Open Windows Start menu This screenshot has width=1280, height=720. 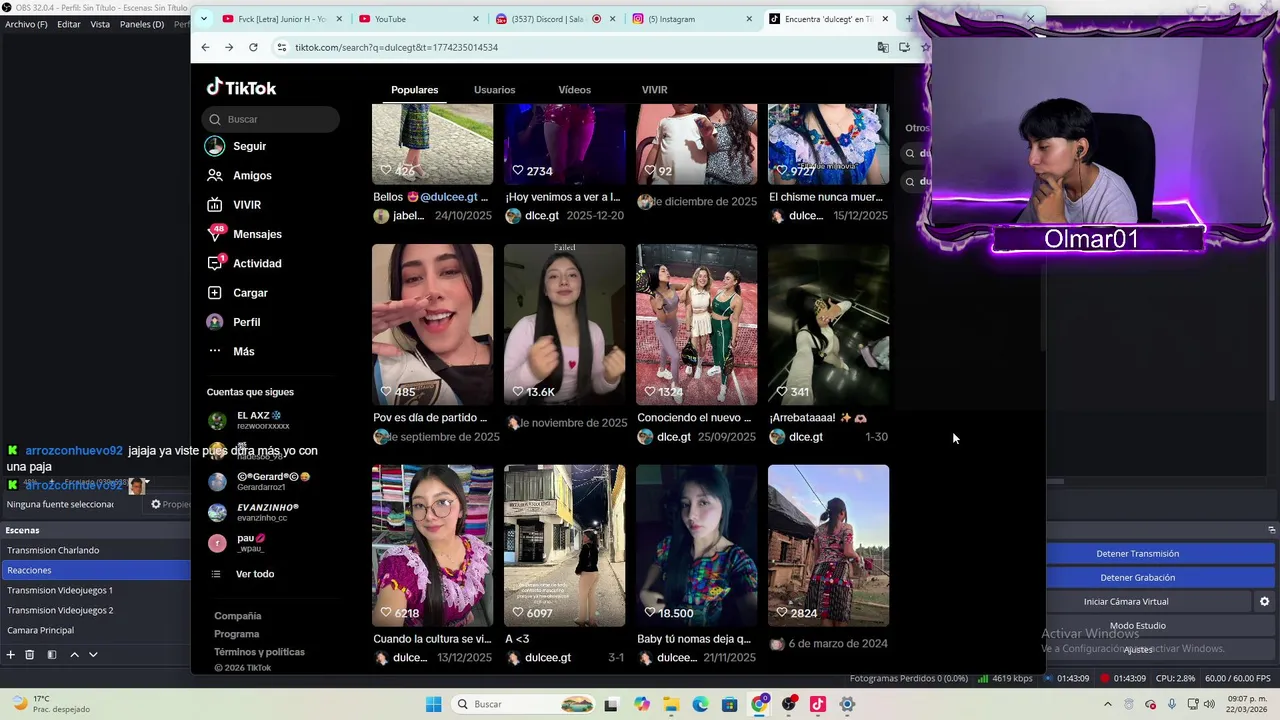433,704
